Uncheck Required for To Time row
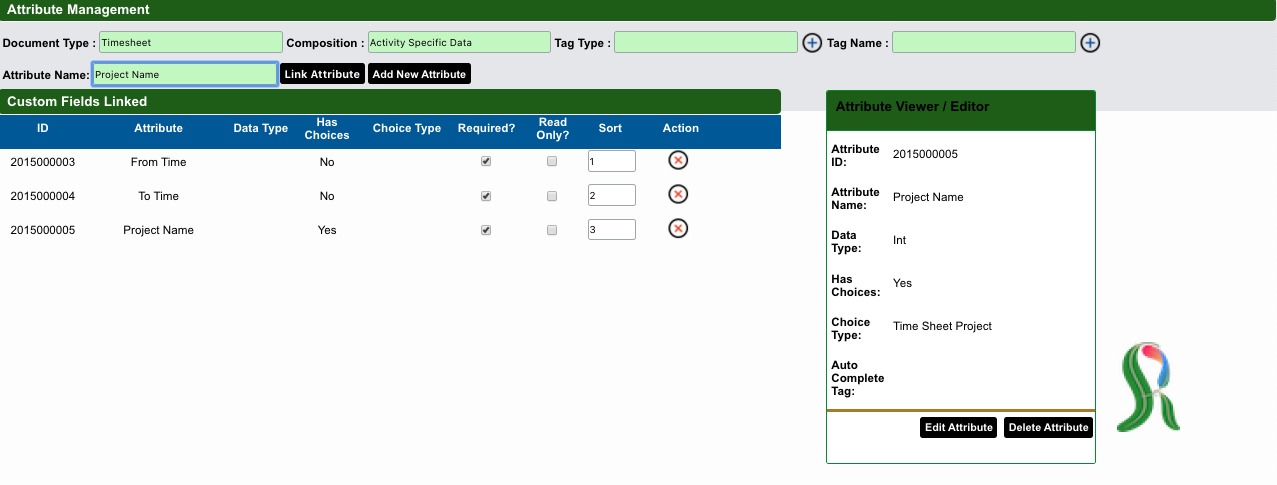This screenshot has height=485, width=1277. tap(486, 196)
